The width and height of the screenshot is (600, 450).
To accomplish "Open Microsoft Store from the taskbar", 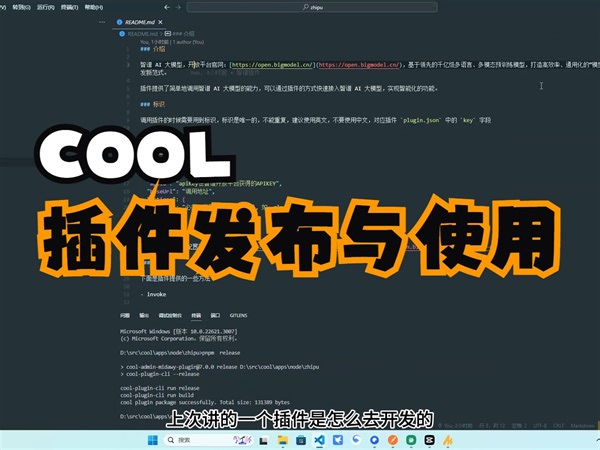I will [x=301, y=440].
